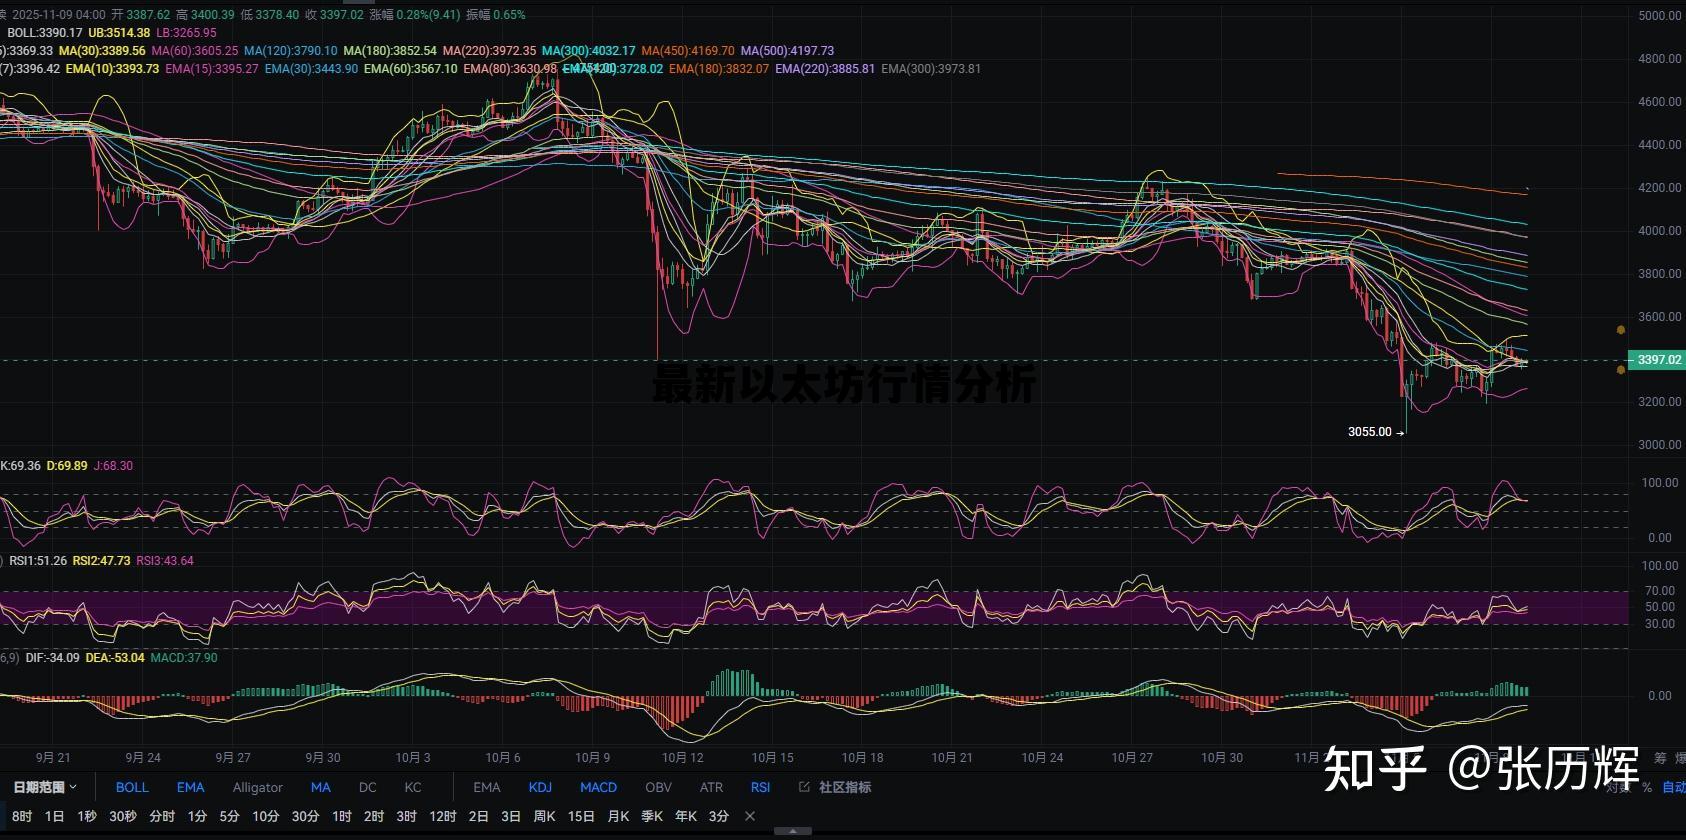Image resolution: width=1686 pixels, height=840 pixels.
Task: Click the K:69.36 KDJ legend value
Action: click(21, 466)
